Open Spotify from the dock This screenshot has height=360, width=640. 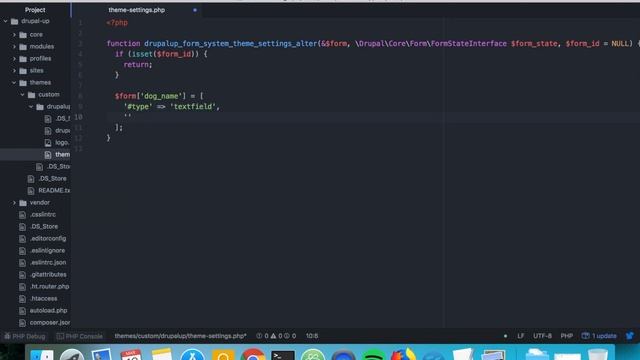[373, 355]
